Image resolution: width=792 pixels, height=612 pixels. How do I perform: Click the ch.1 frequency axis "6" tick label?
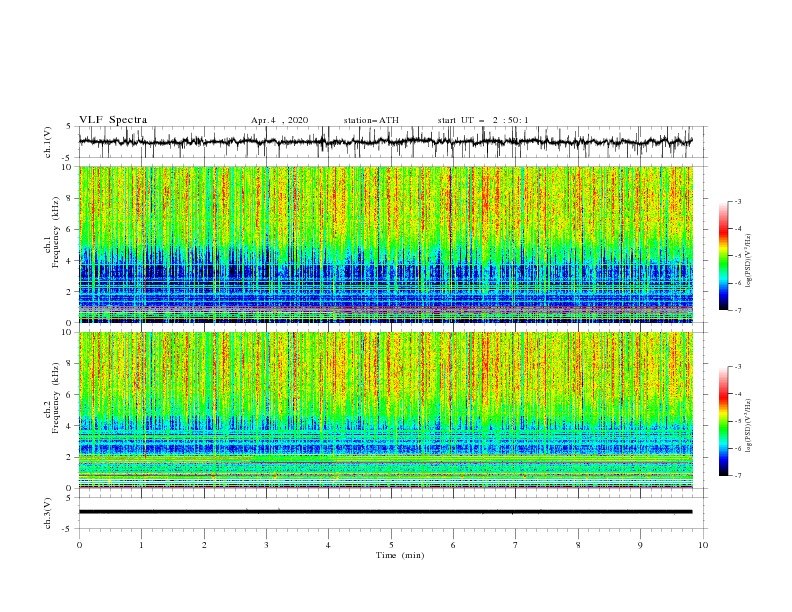click(x=69, y=229)
